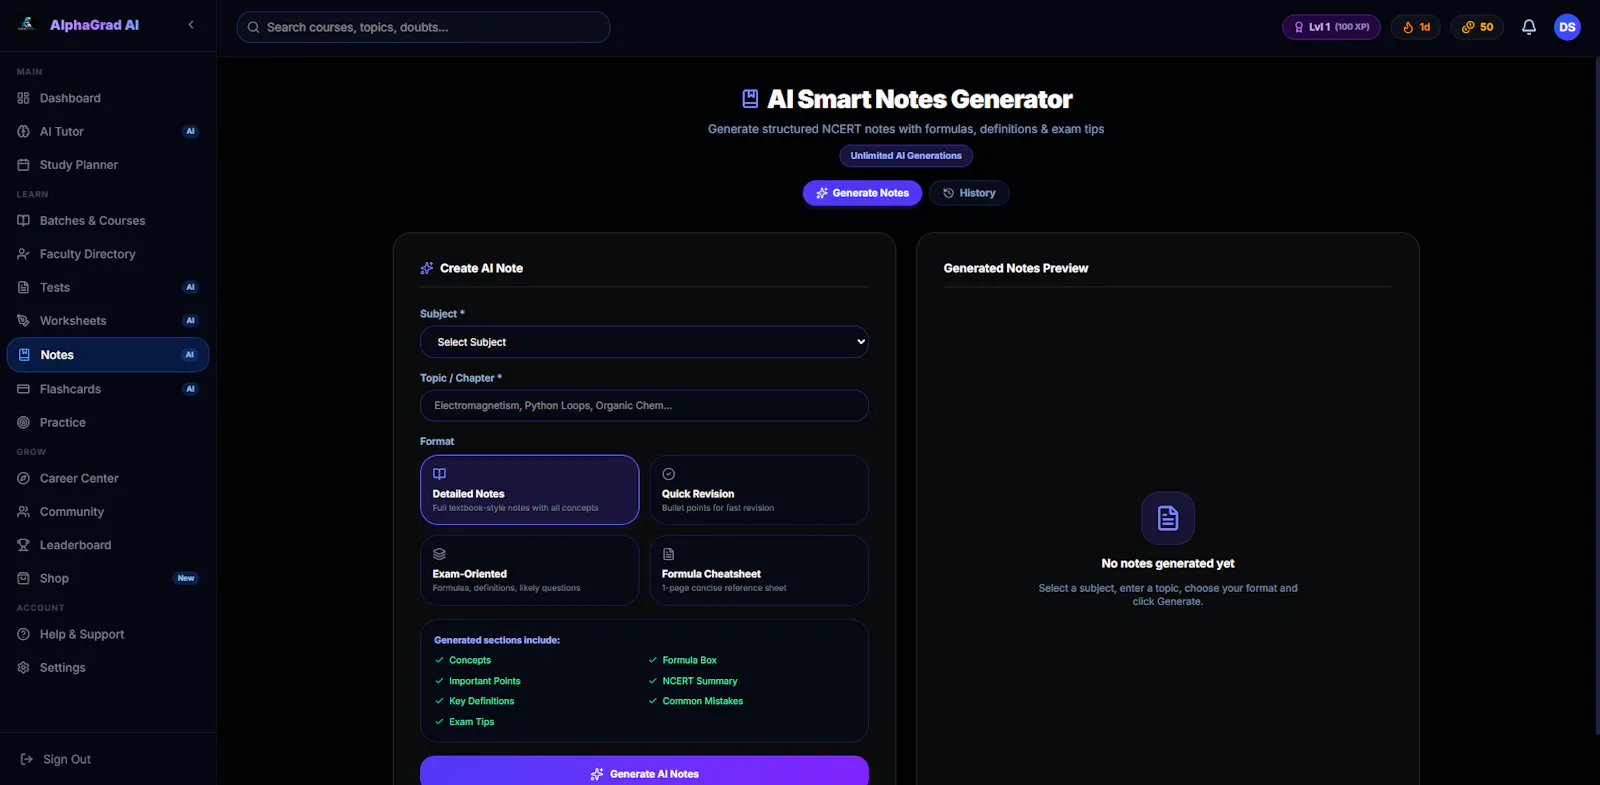
Task: Click the Unlimited AI Generations badge
Action: (x=906, y=156)
